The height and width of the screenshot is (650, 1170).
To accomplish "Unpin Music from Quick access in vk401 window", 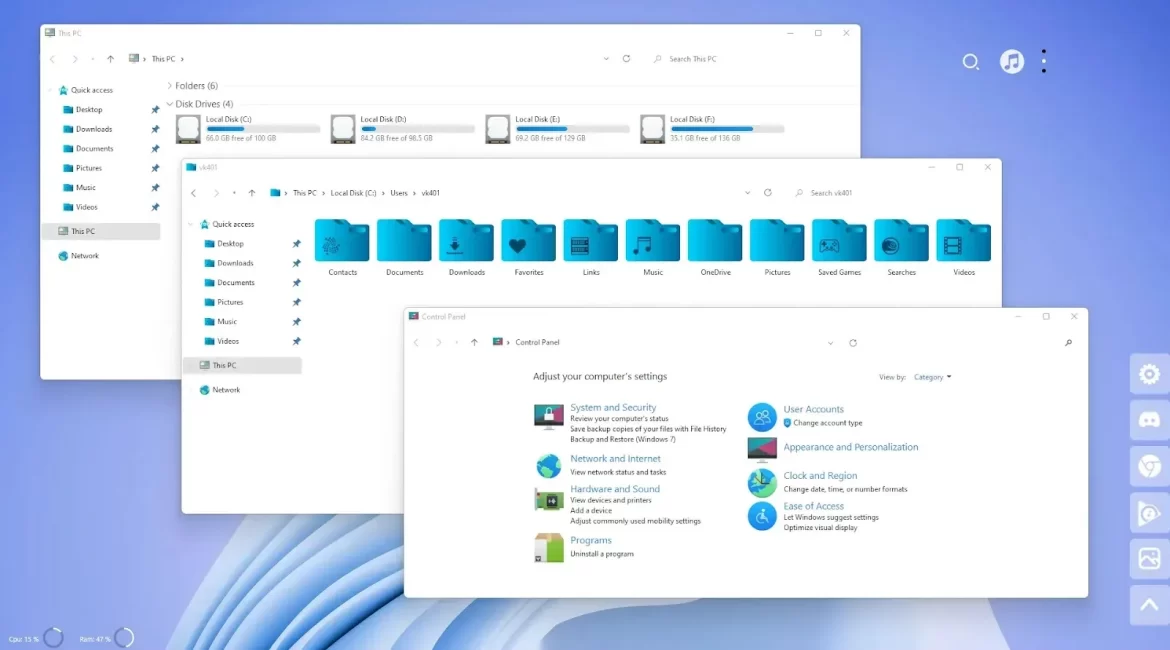I will 296,322.
